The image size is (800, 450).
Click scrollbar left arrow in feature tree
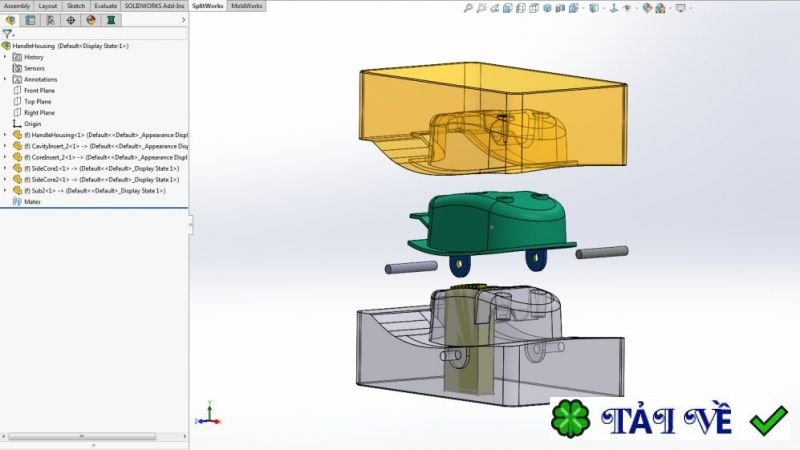click(4, 437)
